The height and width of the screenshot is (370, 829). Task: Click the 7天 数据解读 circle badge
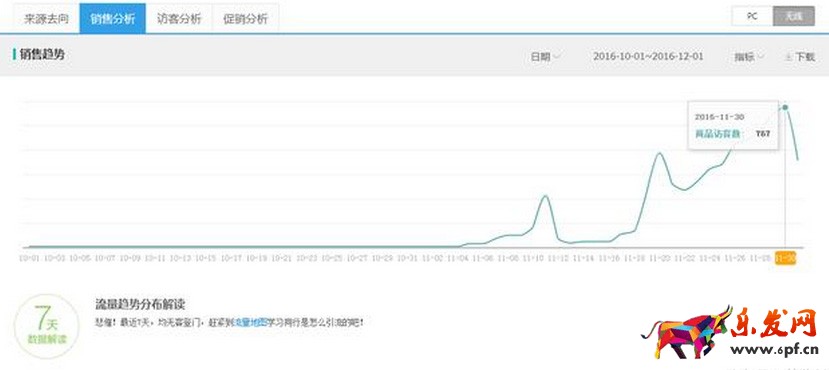point(47,327)
